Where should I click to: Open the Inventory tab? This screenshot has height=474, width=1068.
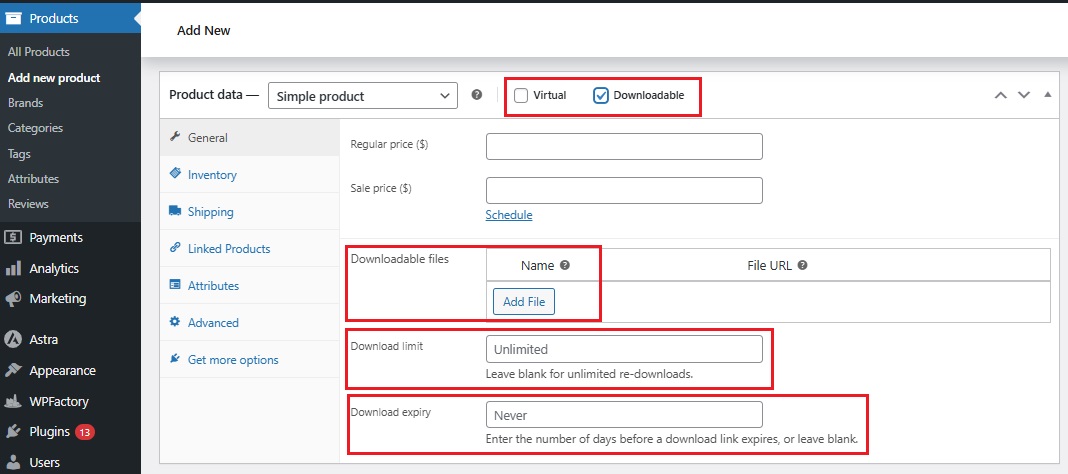[x=249, y=175]
